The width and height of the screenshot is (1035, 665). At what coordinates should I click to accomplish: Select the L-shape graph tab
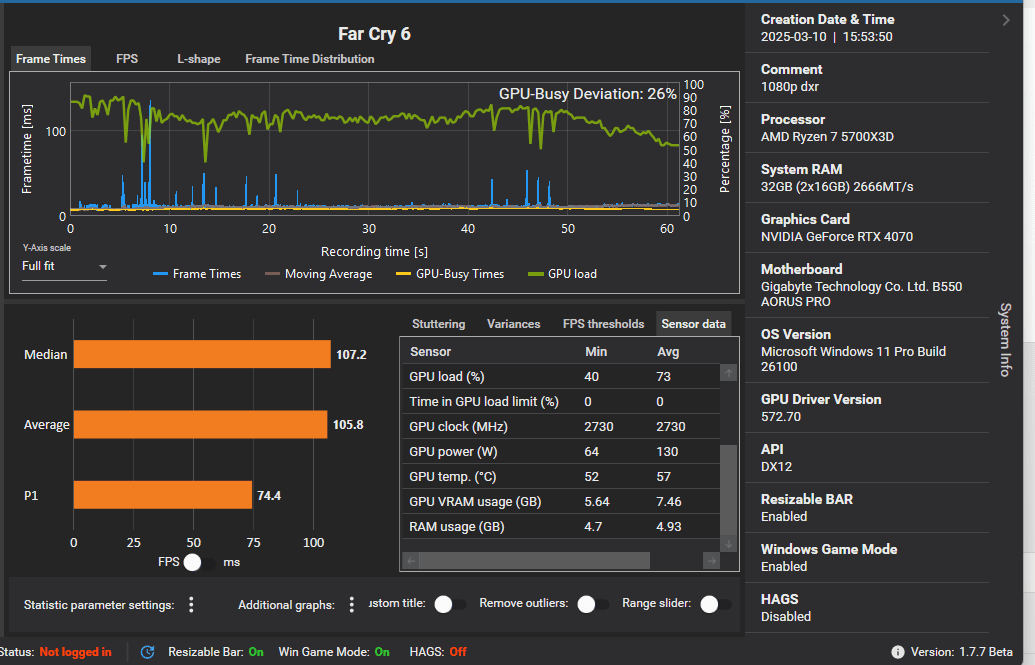point(199,59)
